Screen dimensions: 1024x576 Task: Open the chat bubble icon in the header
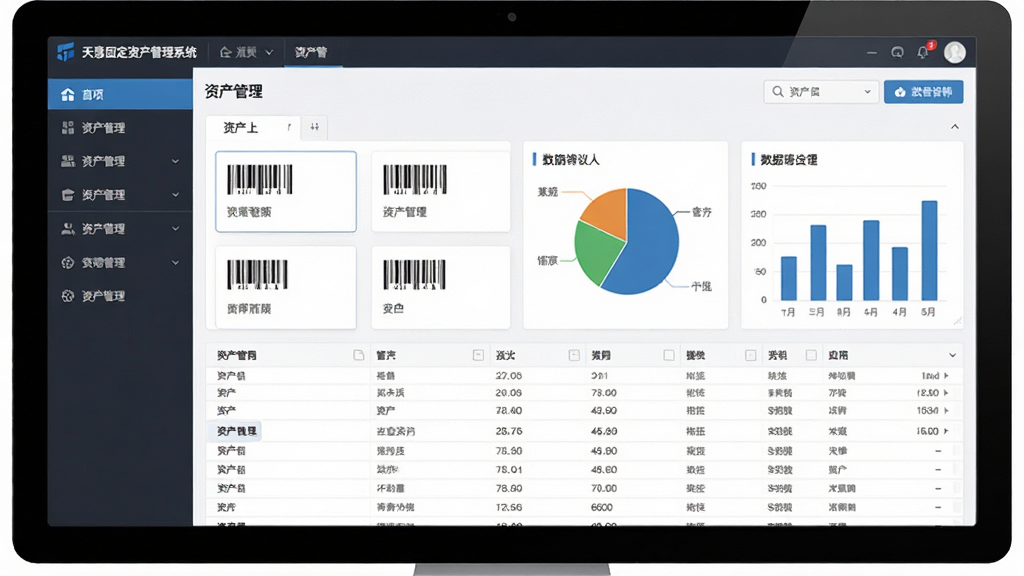coord(897,52)
